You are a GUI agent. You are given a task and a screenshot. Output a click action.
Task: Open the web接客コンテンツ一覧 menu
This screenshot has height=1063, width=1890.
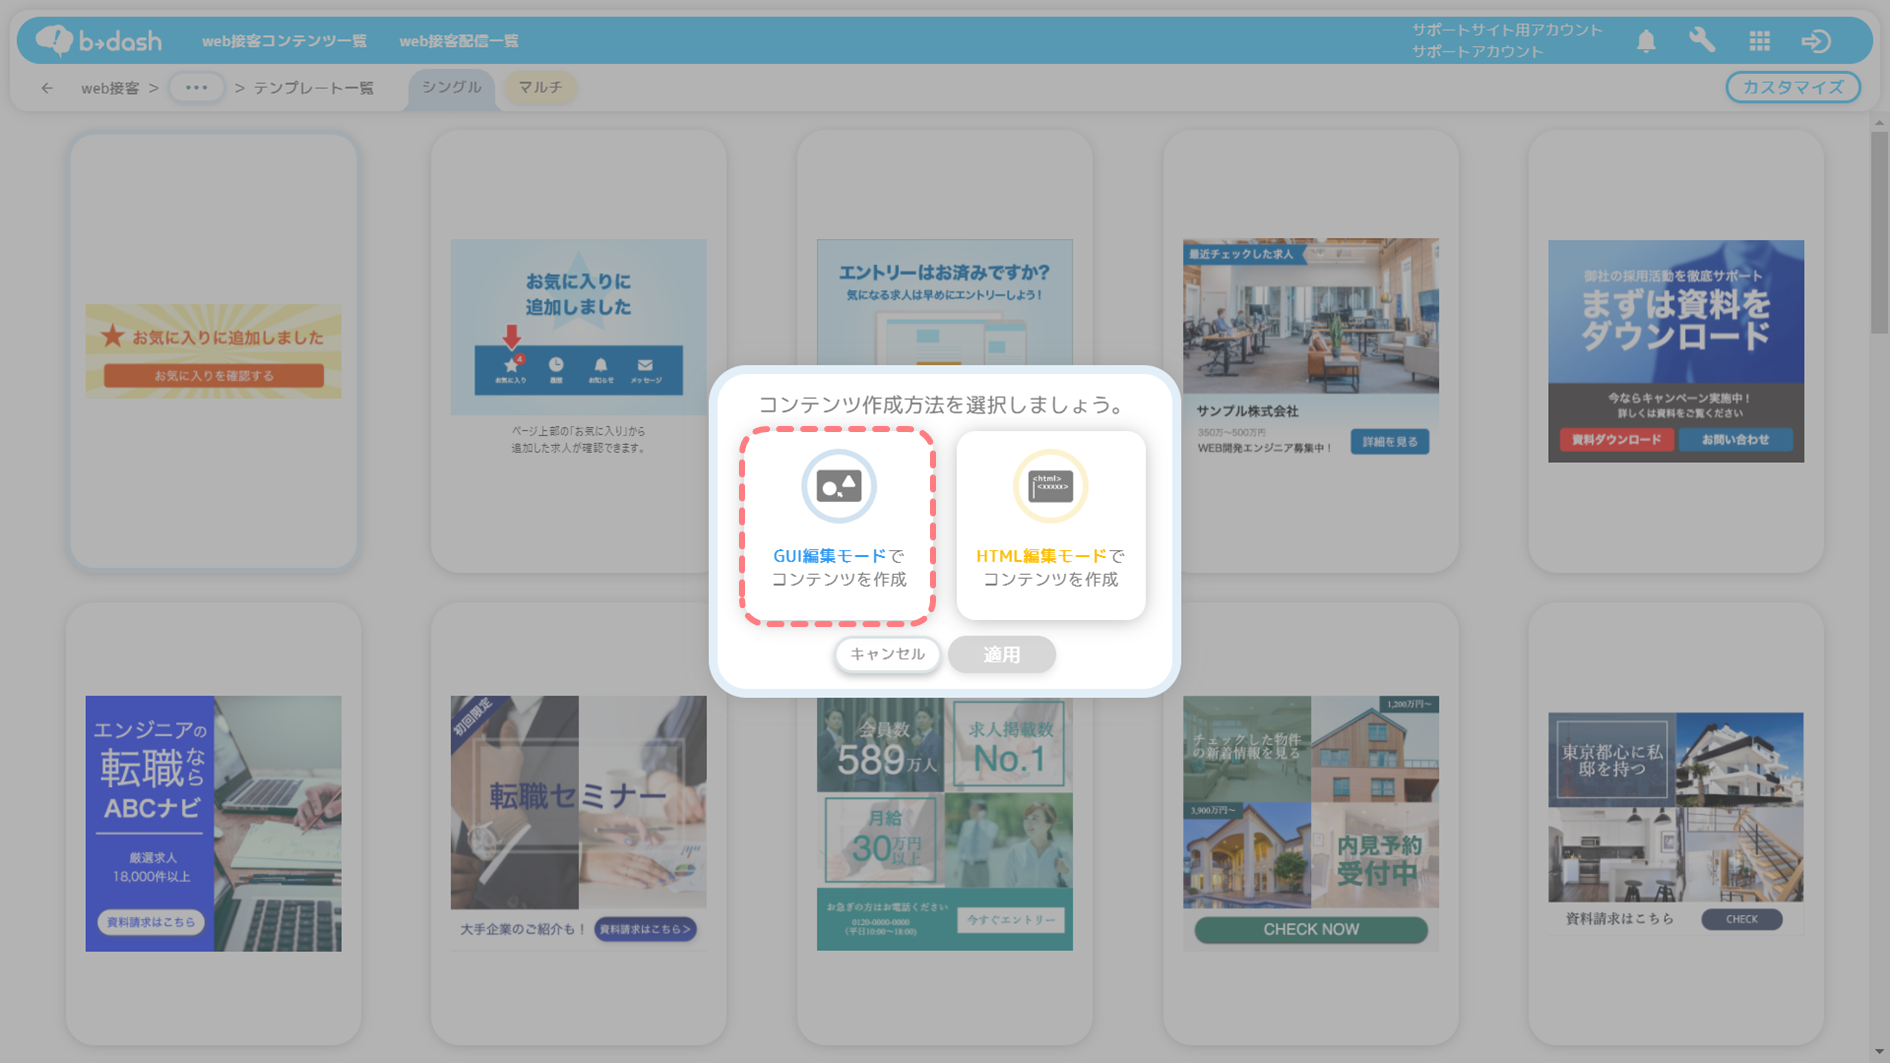coord(284,41)
